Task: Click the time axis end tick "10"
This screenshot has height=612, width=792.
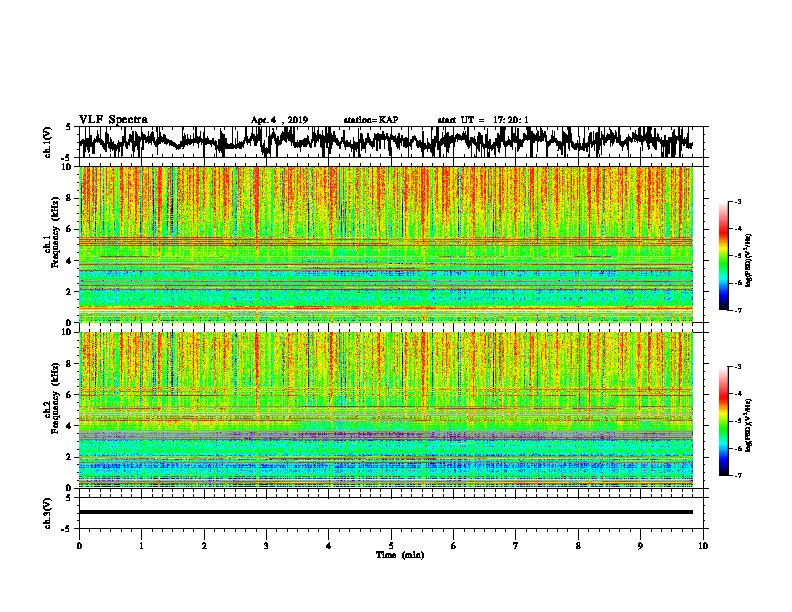Action: click(x=703, y=546)
